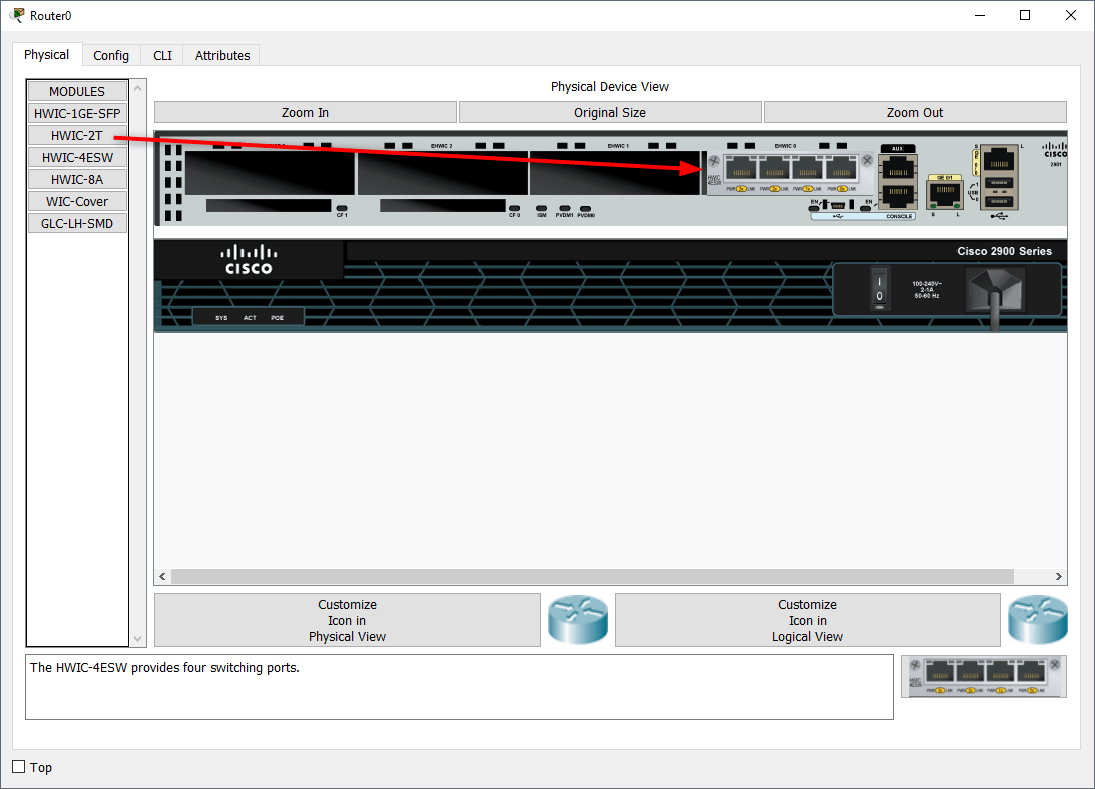Switch to the Config tab

(111, 55)
